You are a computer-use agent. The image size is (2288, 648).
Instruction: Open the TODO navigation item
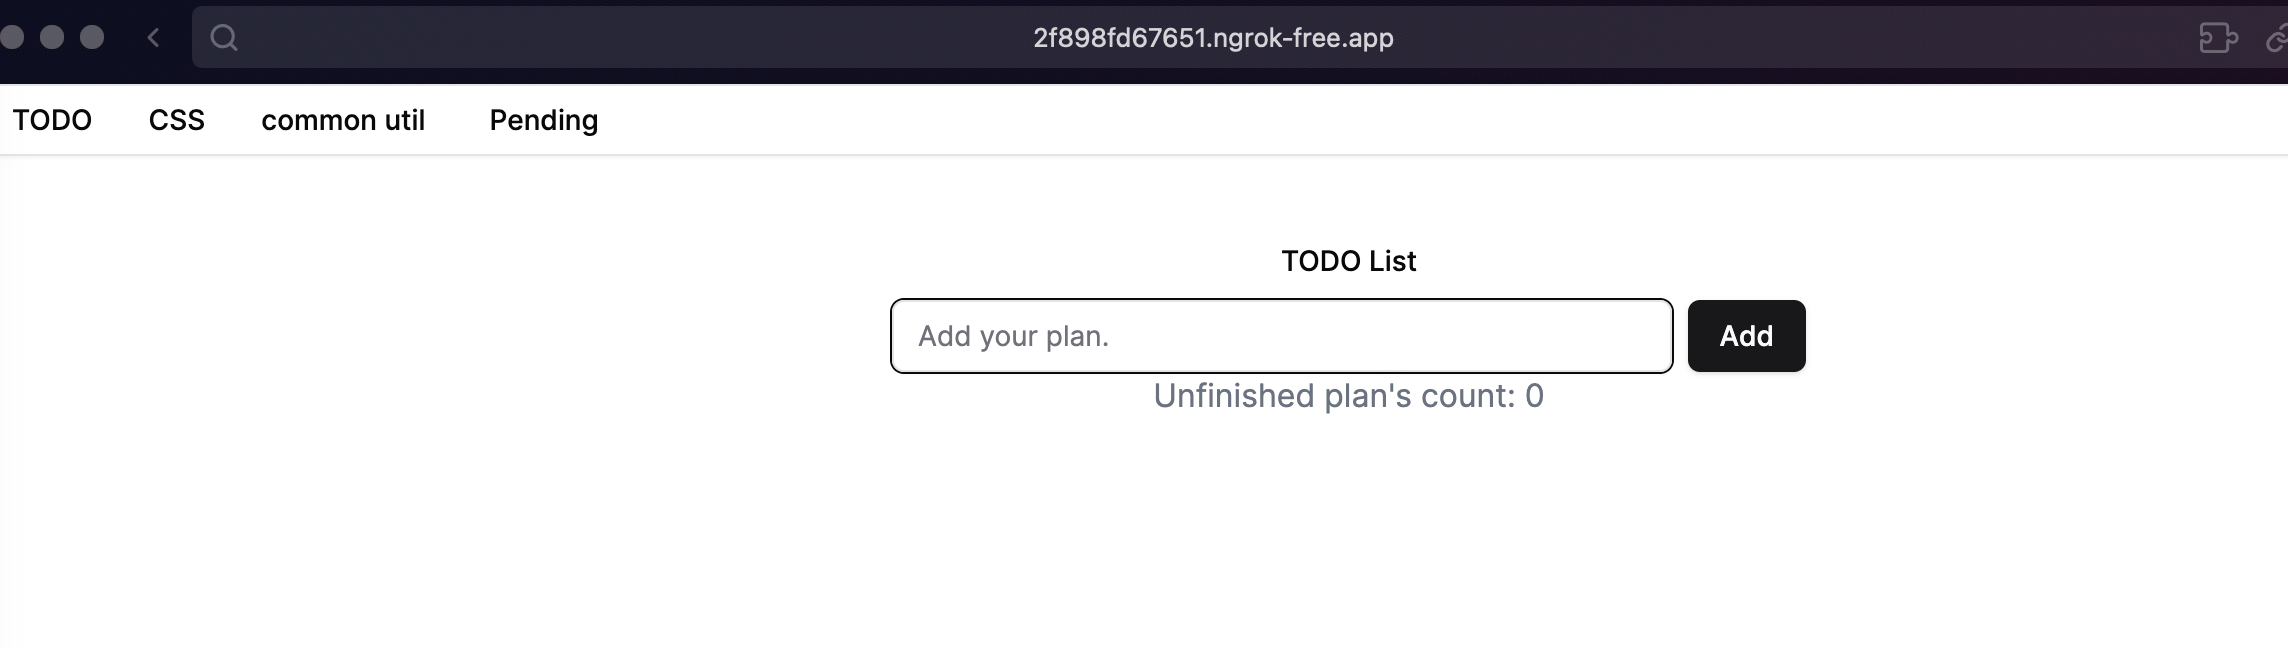click(x=52, y=120)
